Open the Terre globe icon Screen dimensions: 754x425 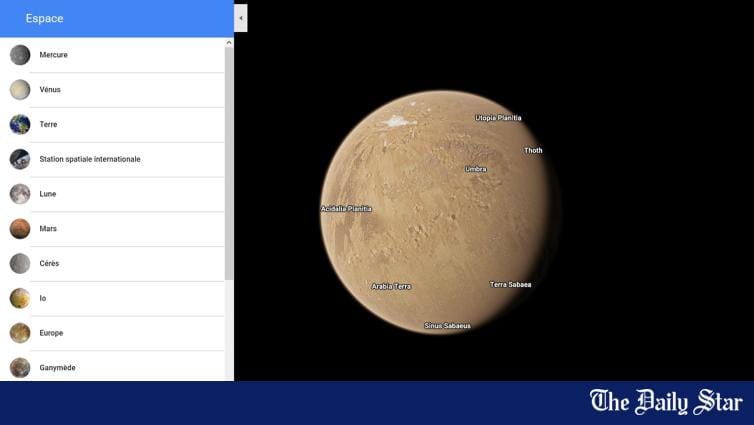(20, 124)
